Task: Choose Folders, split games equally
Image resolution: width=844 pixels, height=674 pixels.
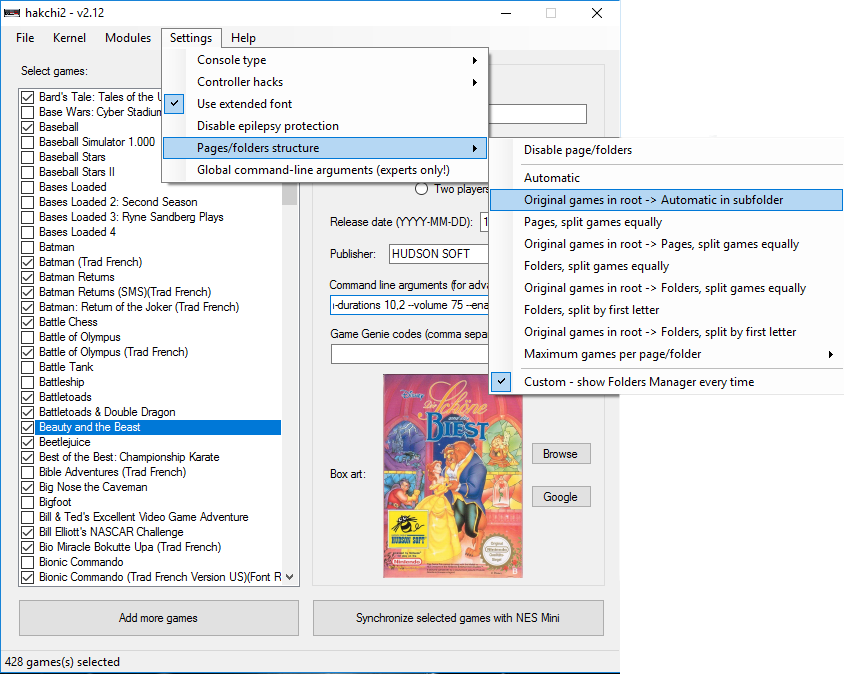Action: click(x=666, y=266)
